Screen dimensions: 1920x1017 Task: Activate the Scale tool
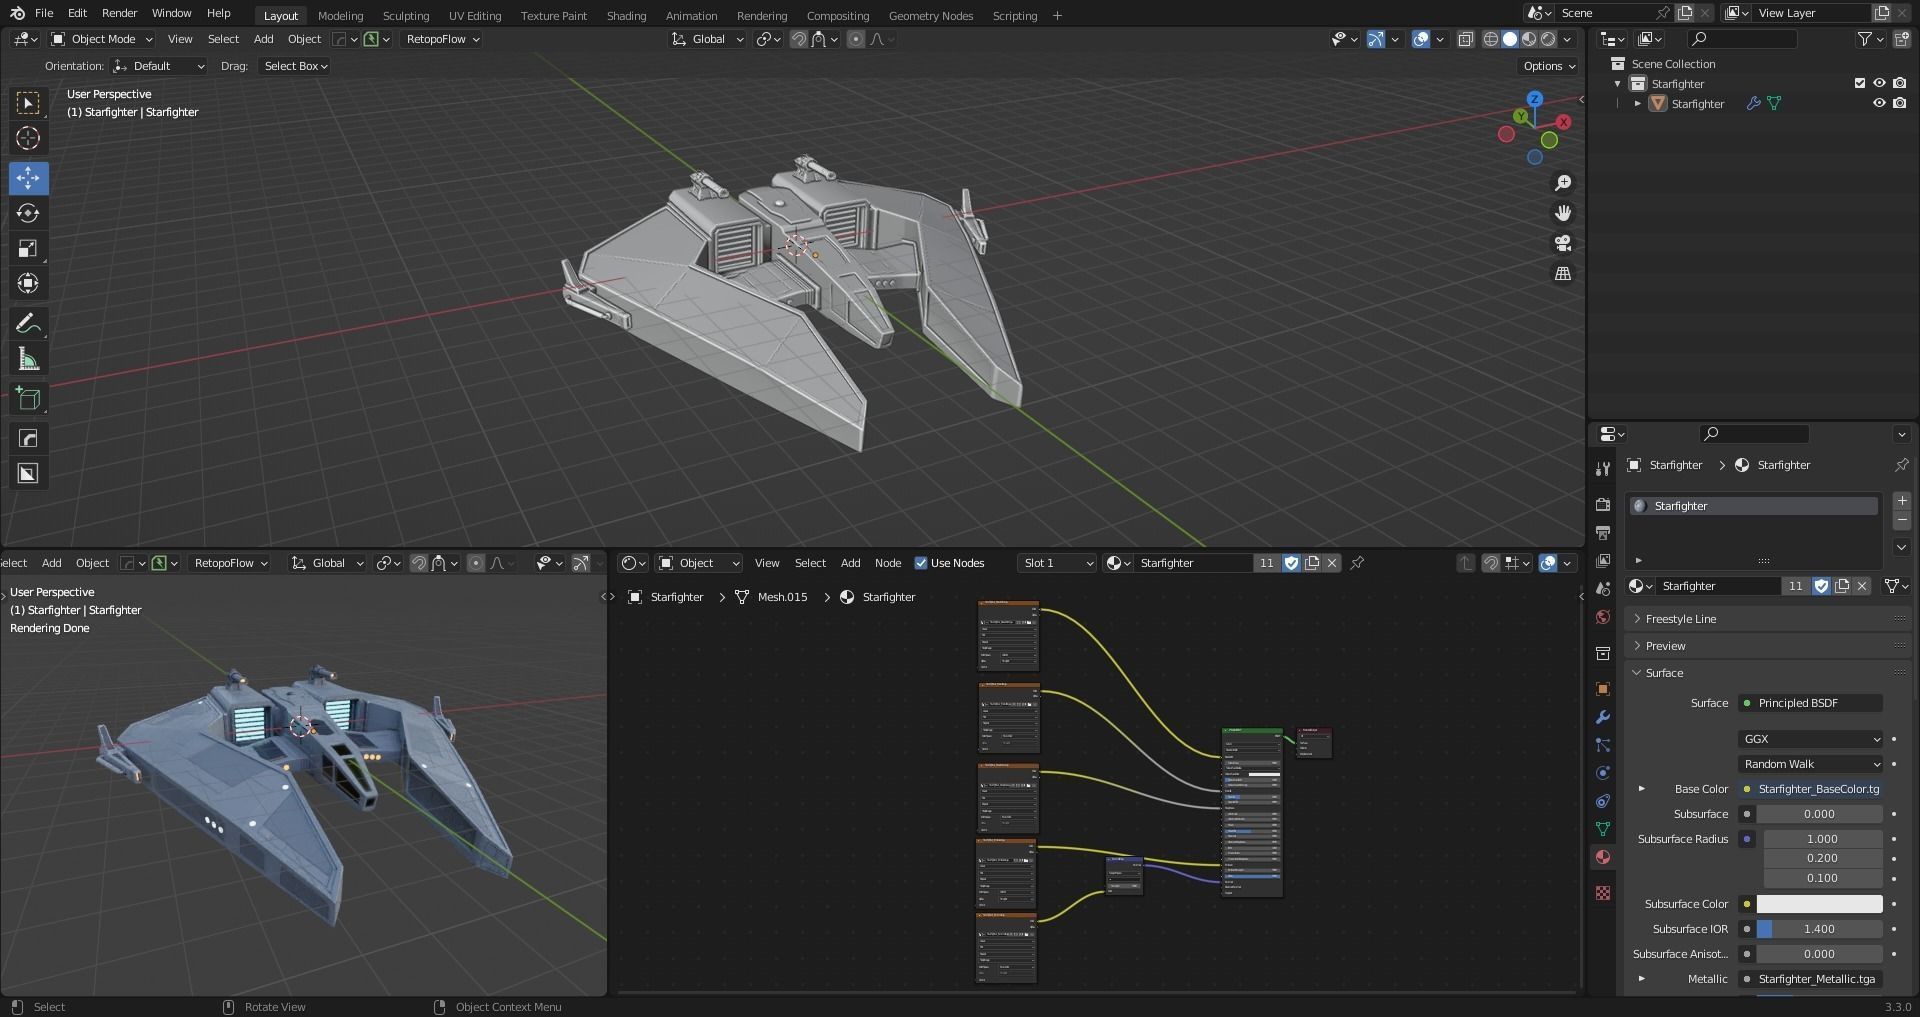[x=28, y=248]
